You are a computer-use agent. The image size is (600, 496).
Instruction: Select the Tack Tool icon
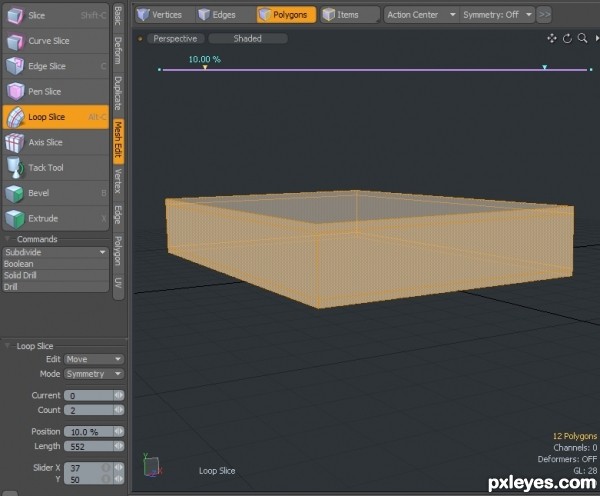click(15, 168)
